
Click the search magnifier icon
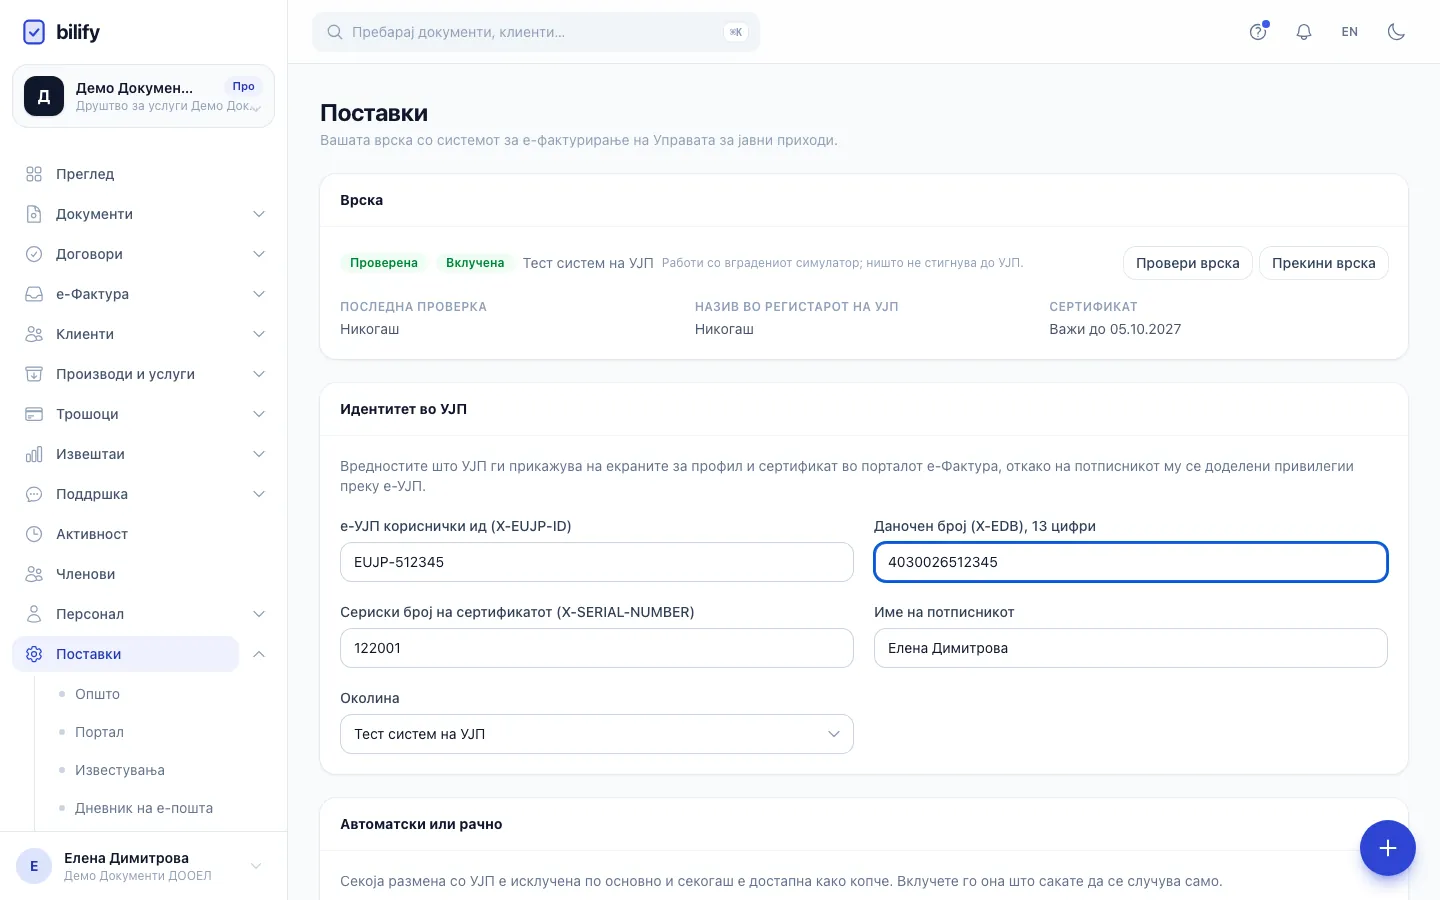(335, 32)
